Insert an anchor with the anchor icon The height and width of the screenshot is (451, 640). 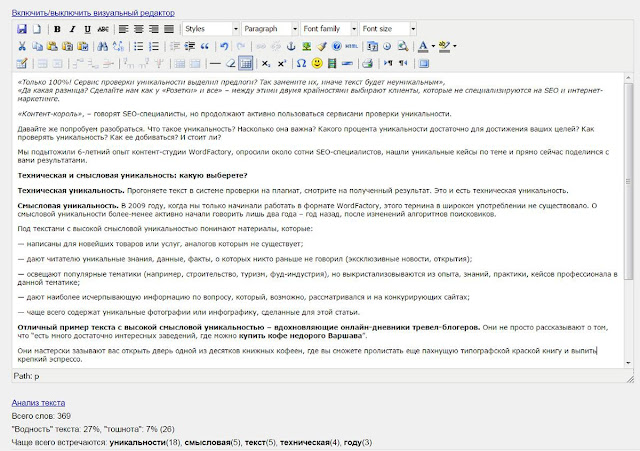coord(292,46)
